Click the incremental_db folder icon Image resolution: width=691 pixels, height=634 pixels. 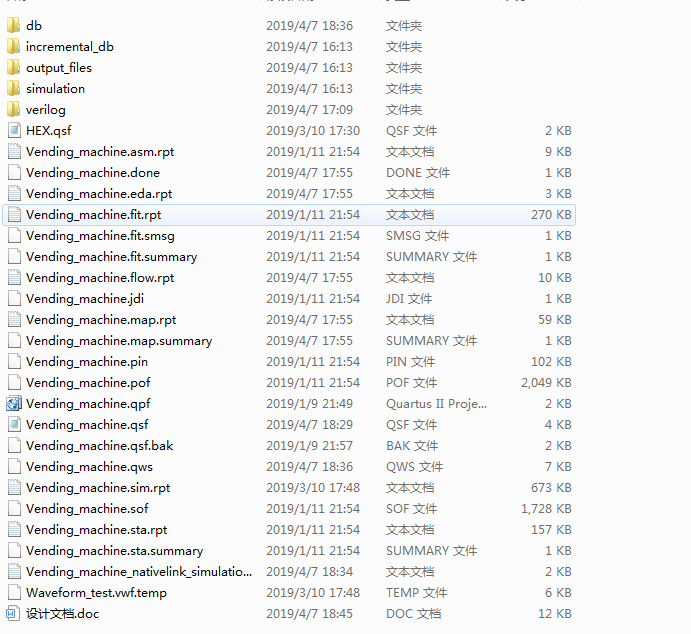14,46
